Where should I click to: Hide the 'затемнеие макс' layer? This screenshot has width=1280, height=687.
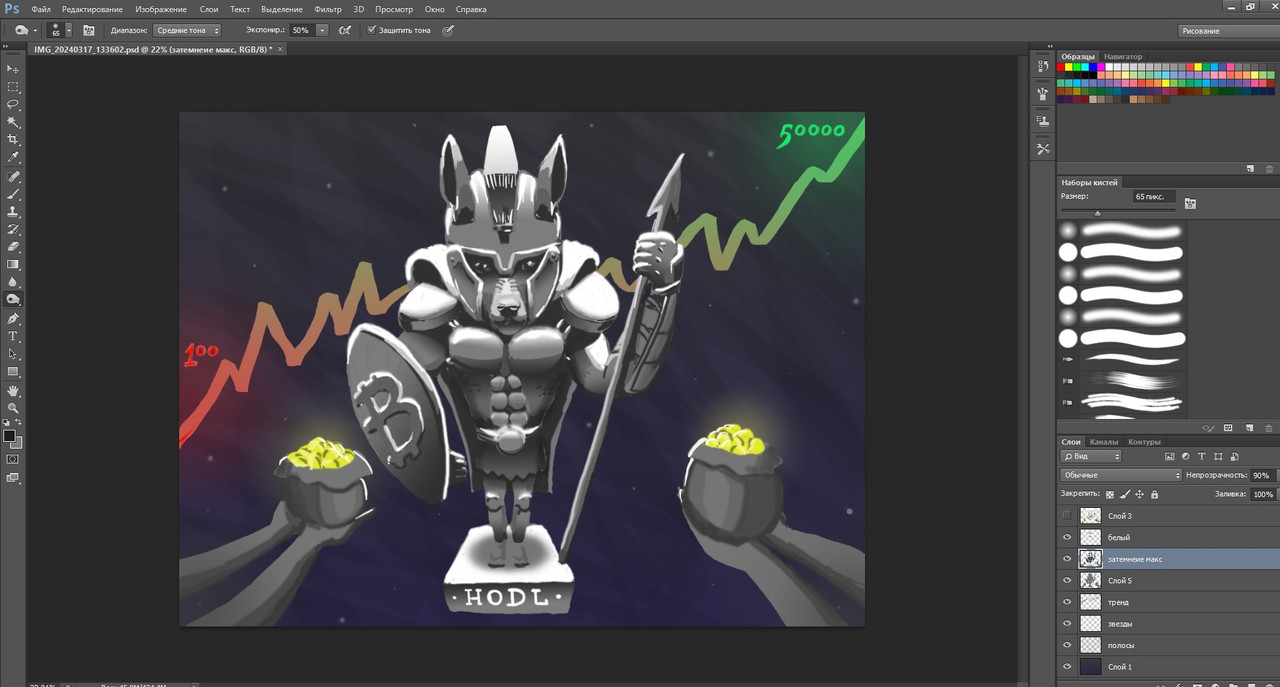pos(1067,559)
